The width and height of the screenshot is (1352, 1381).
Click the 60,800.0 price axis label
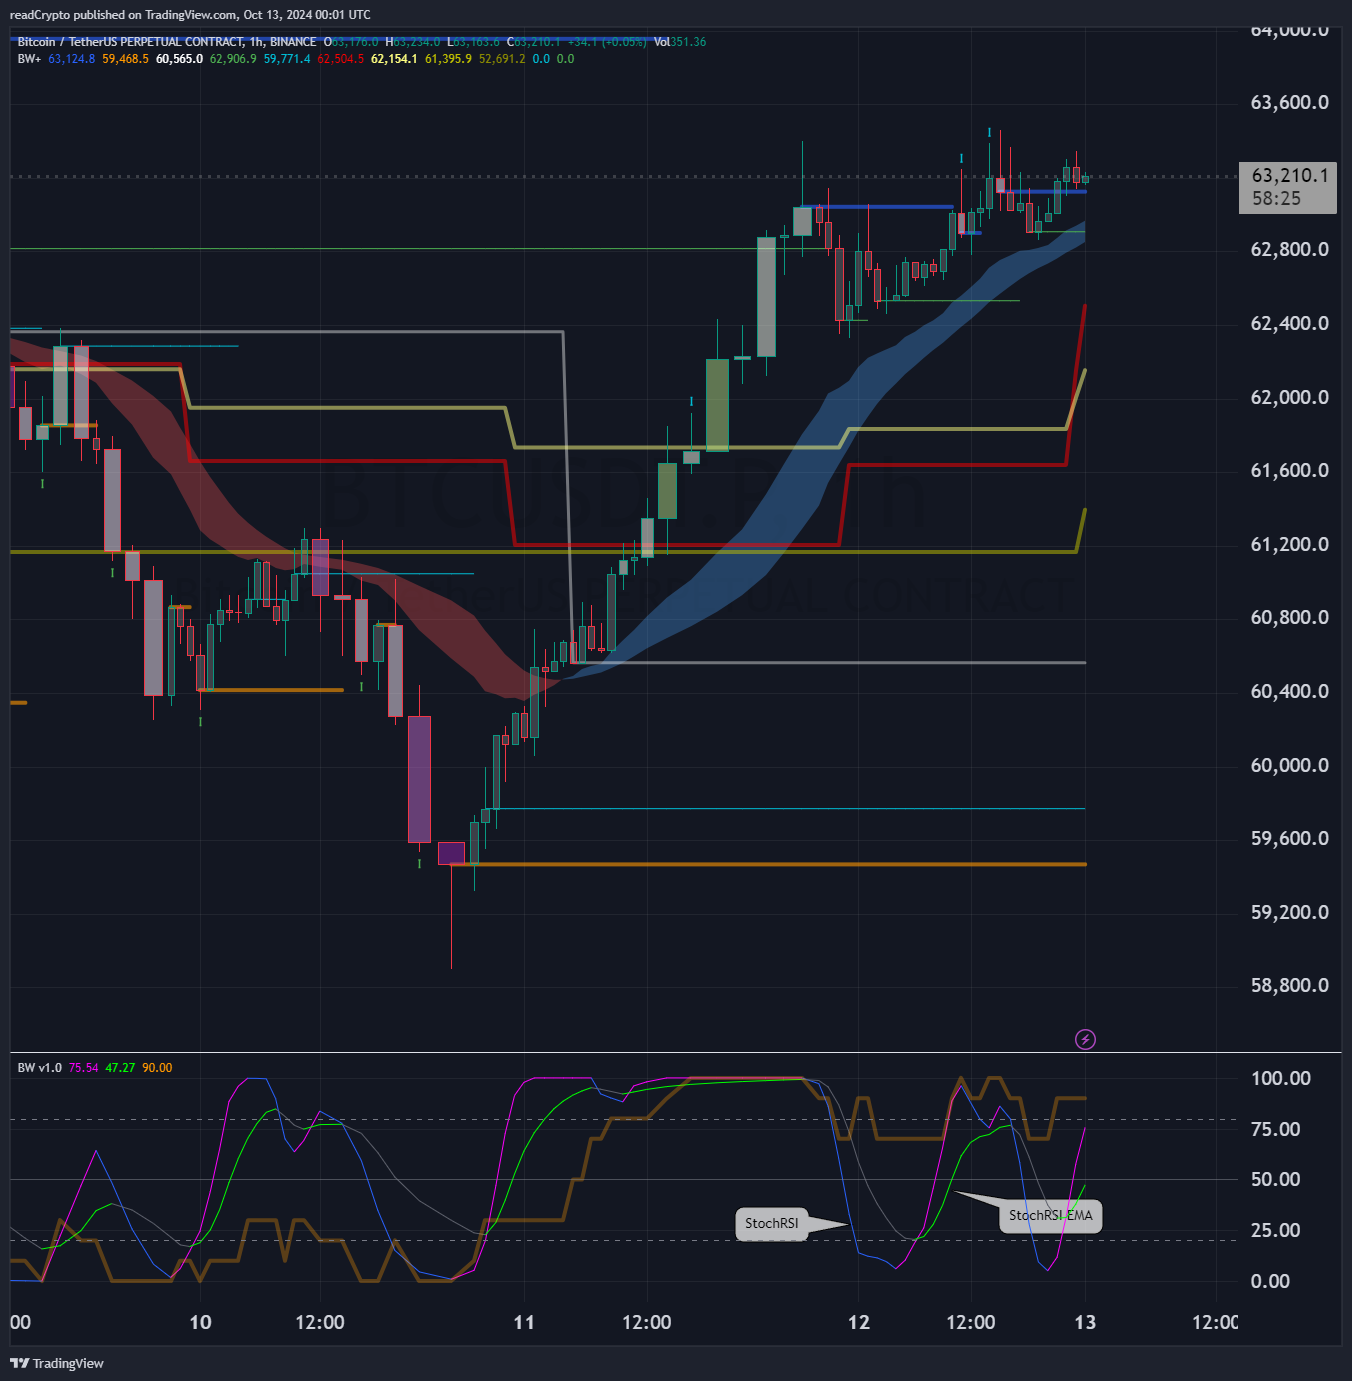coord(1290,618)
